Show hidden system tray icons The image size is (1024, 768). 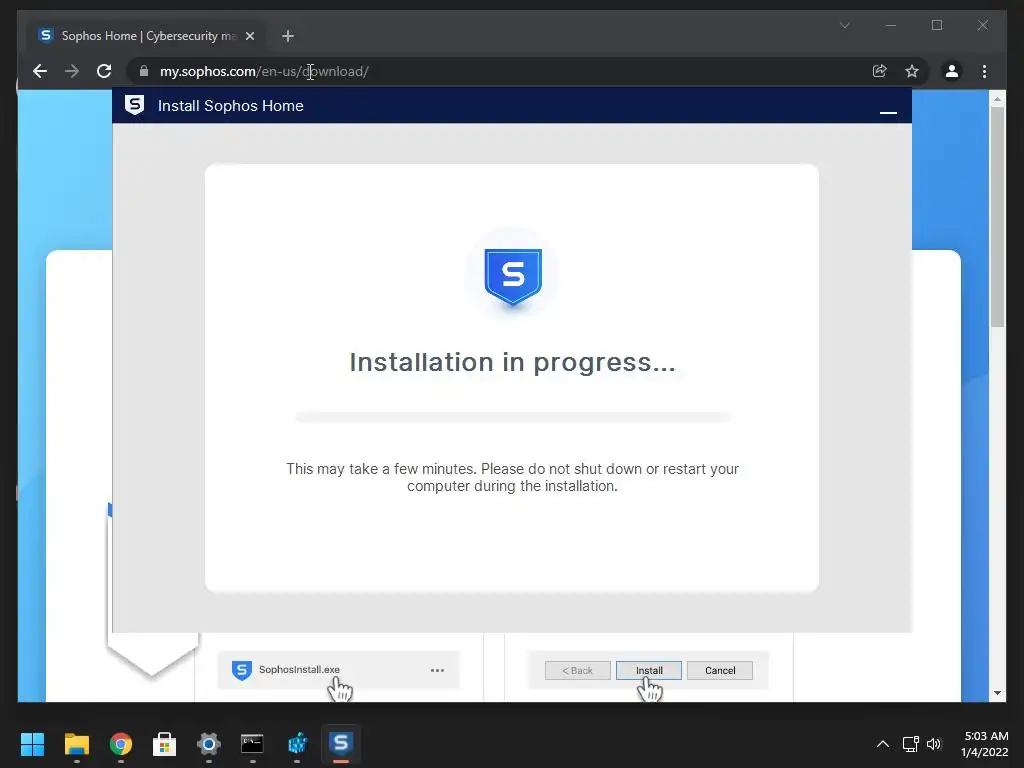[x=882, y=744]
